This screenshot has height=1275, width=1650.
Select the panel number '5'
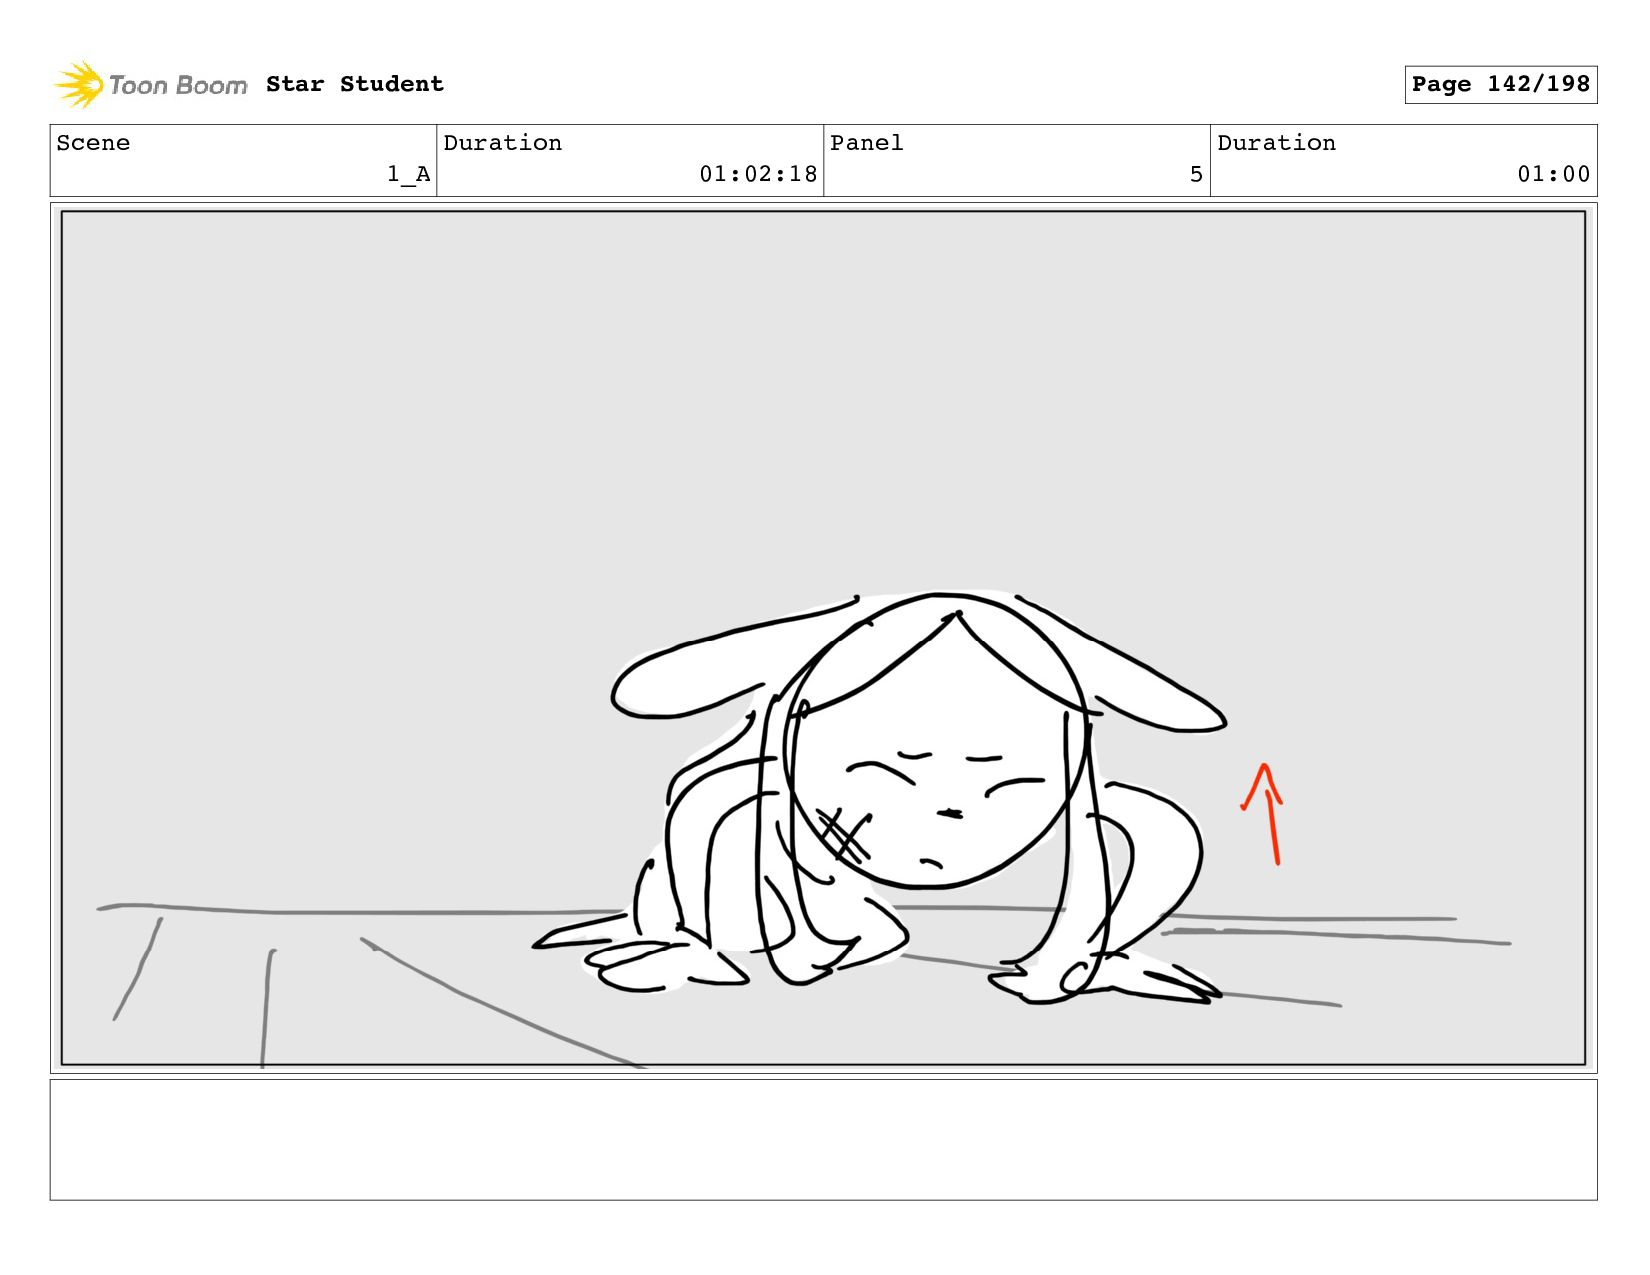click(1196, 174)
